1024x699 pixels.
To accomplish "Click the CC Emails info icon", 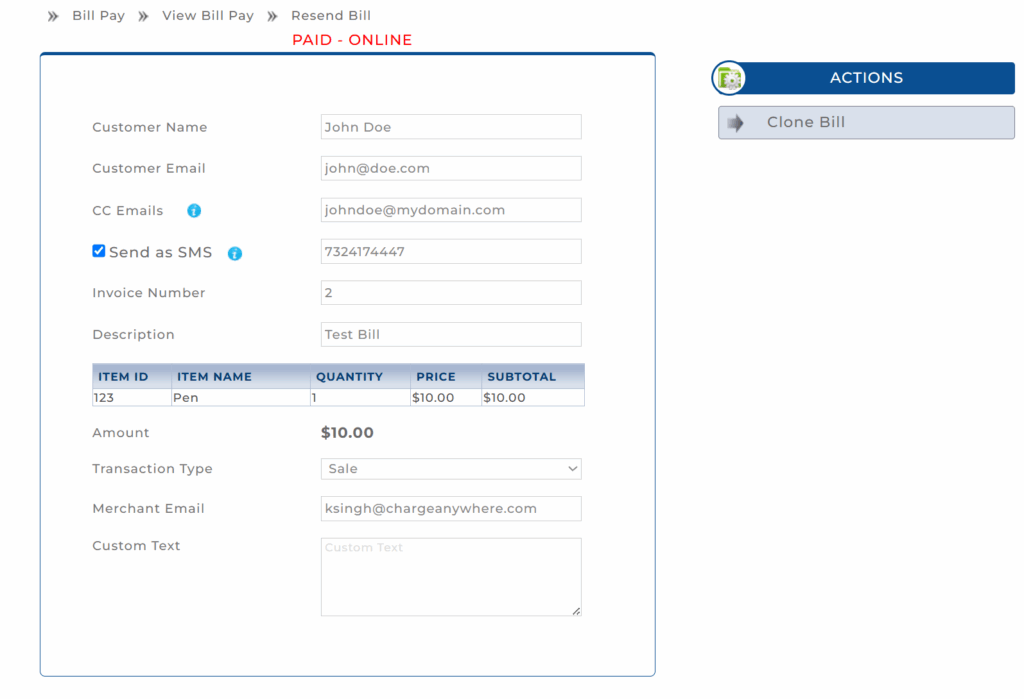I will point(194,211).
